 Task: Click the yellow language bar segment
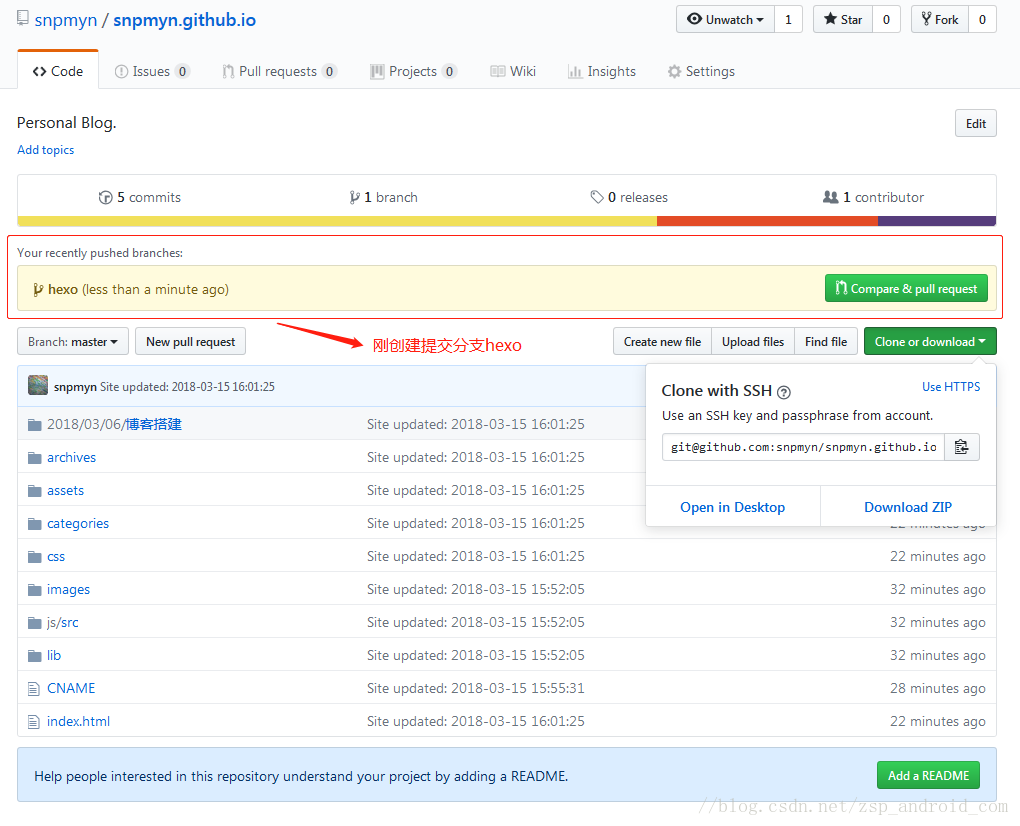click(x=337, y=221)
